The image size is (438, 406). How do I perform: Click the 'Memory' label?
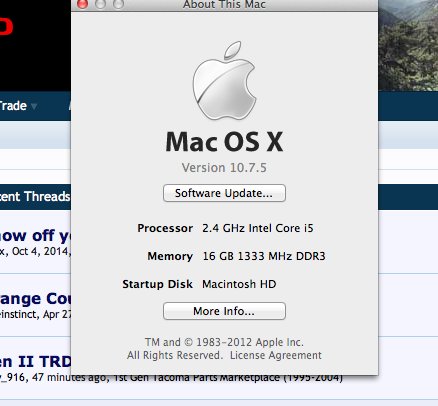click(170, 256)
